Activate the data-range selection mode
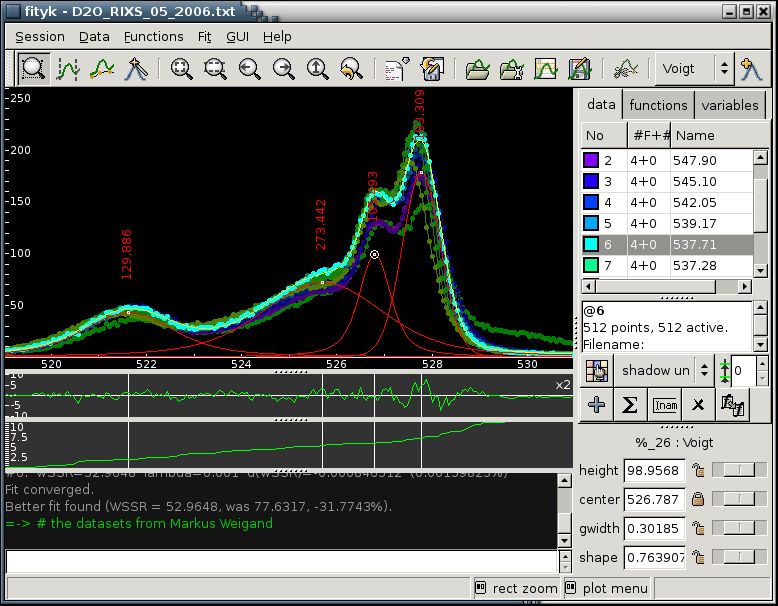Image resolution: width=778 pixels, height=606 pixels. (x=68, y=69)
